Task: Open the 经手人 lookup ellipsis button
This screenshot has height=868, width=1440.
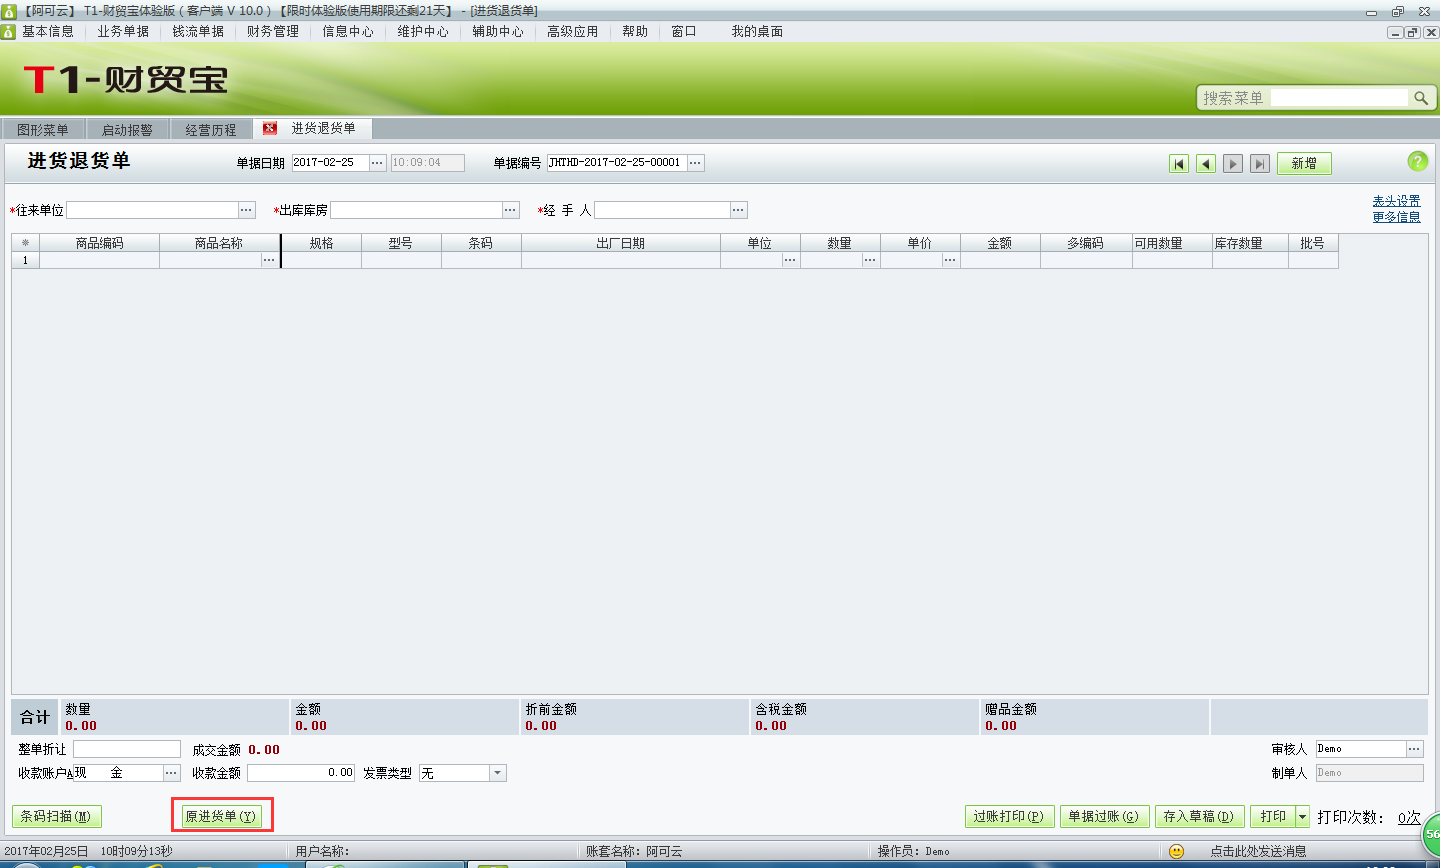Action: pyautogui.click(x=739, y=210)
